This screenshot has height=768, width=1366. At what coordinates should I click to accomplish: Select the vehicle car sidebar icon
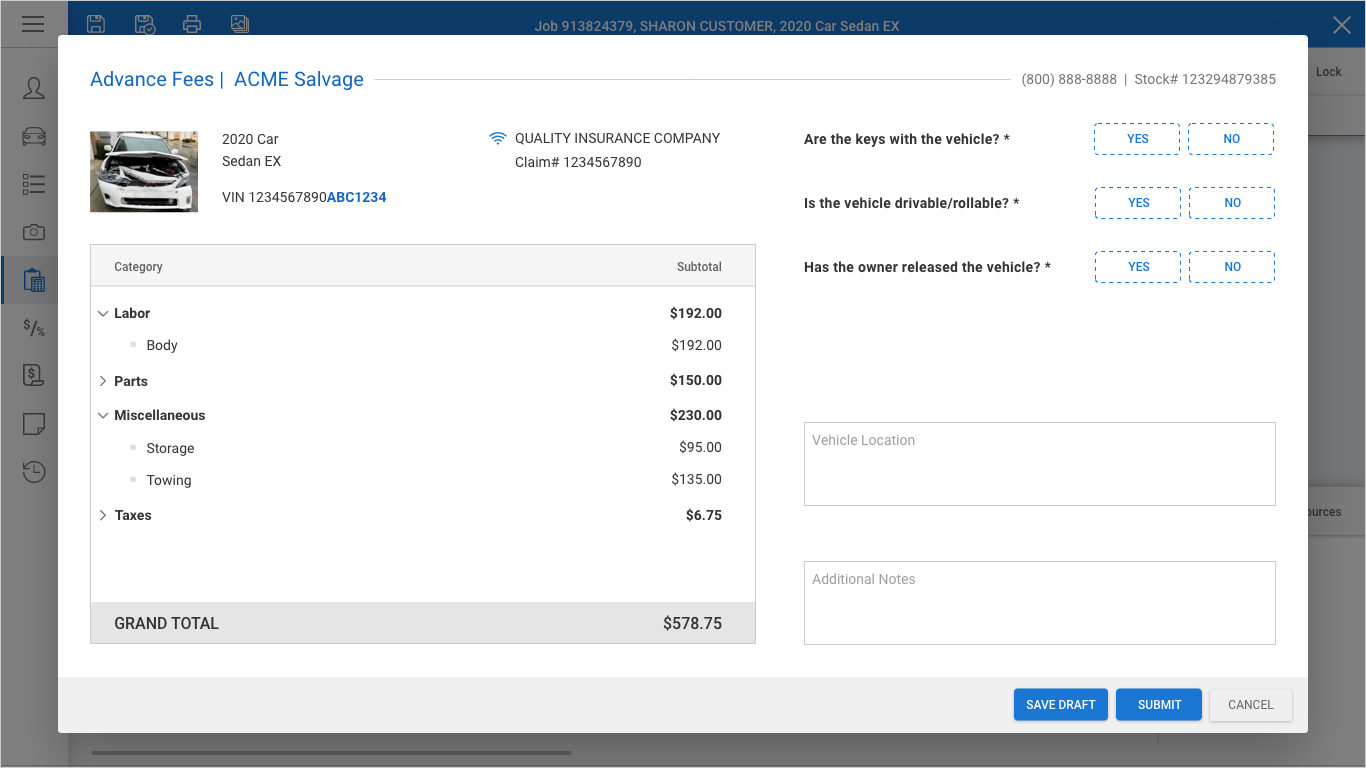(x=34, y=136)
